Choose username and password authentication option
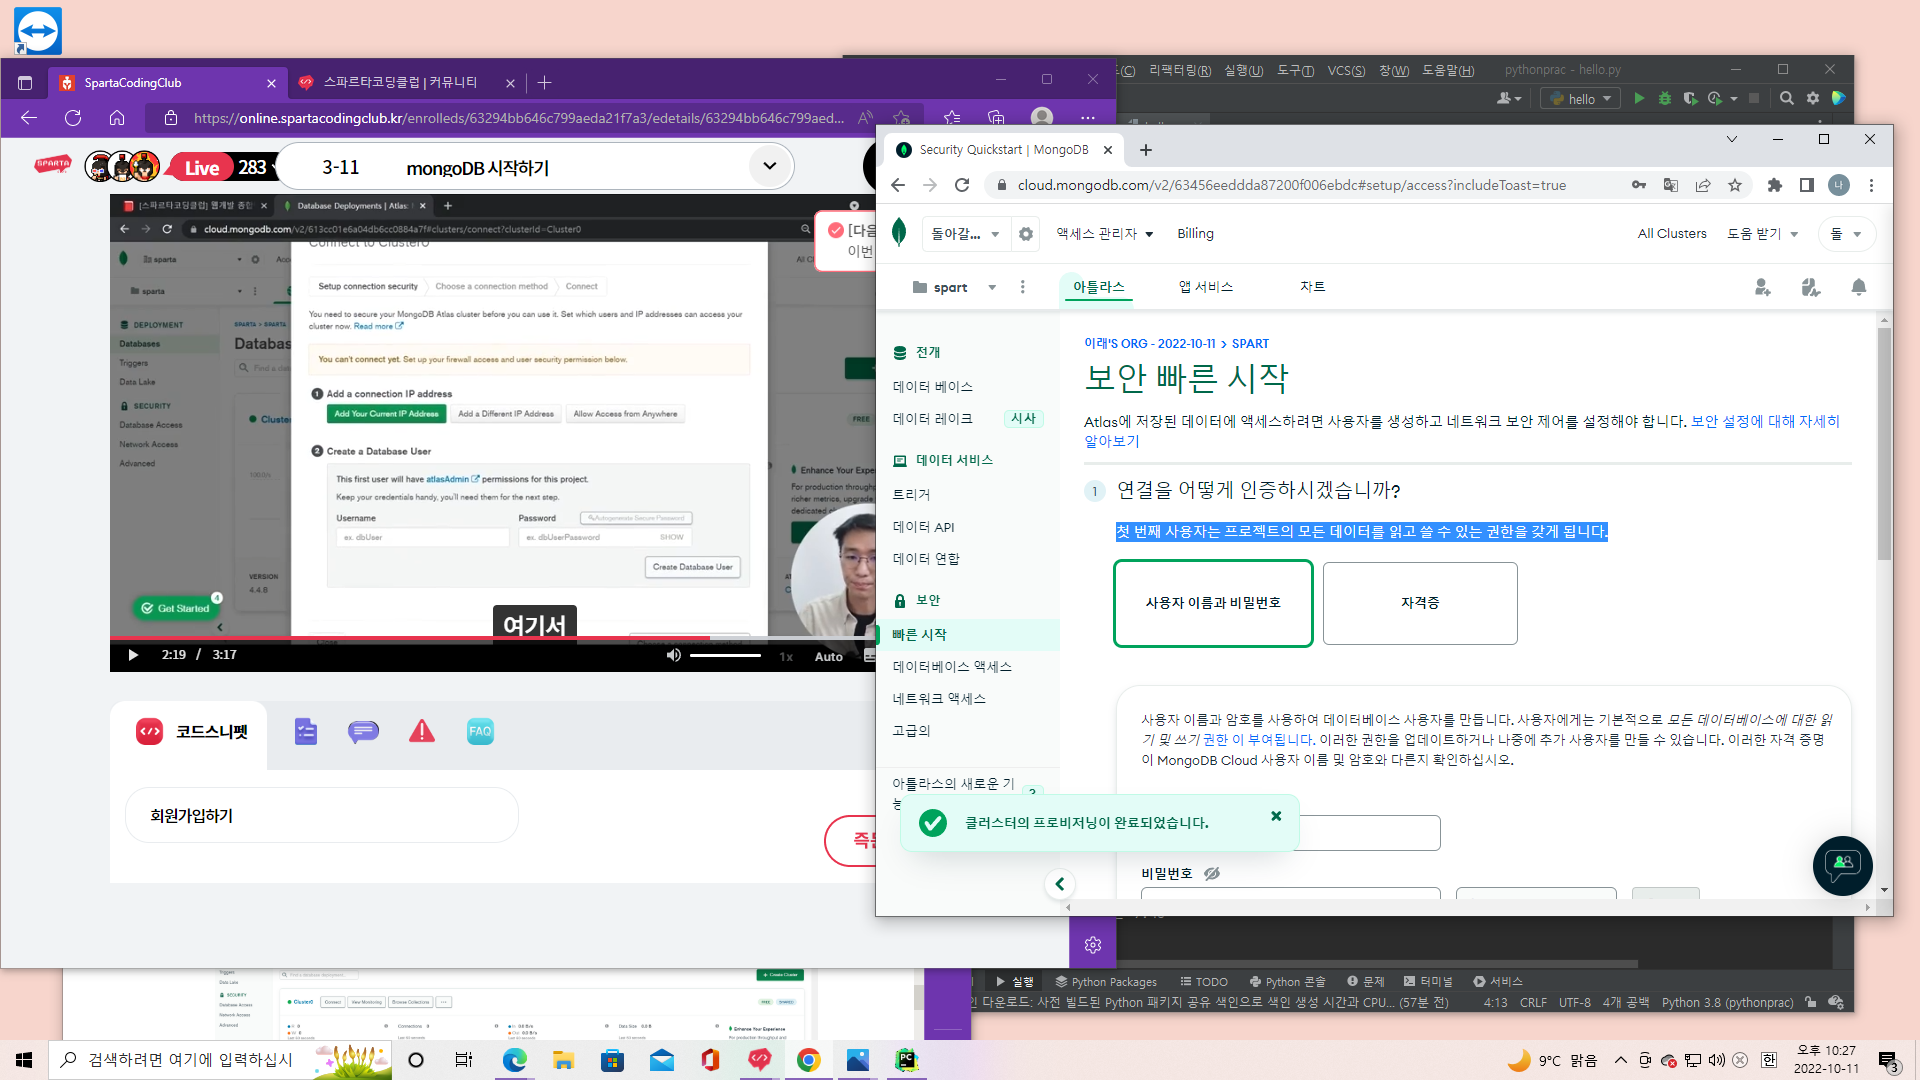Screen dimensions: 1920x1080 (1213, 603)
